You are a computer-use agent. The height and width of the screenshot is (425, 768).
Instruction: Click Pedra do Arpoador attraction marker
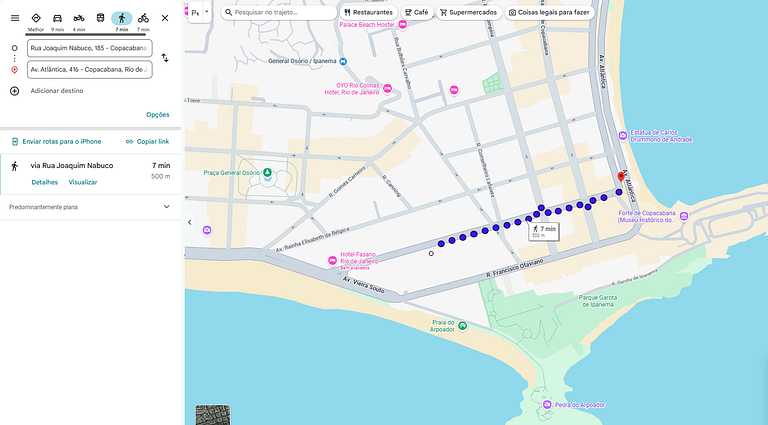547,404
